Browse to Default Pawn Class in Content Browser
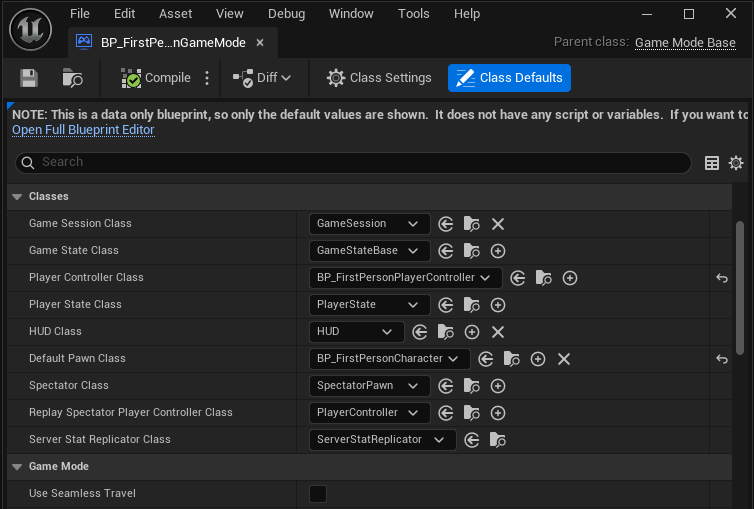The image size is (754, 509). 512,359
